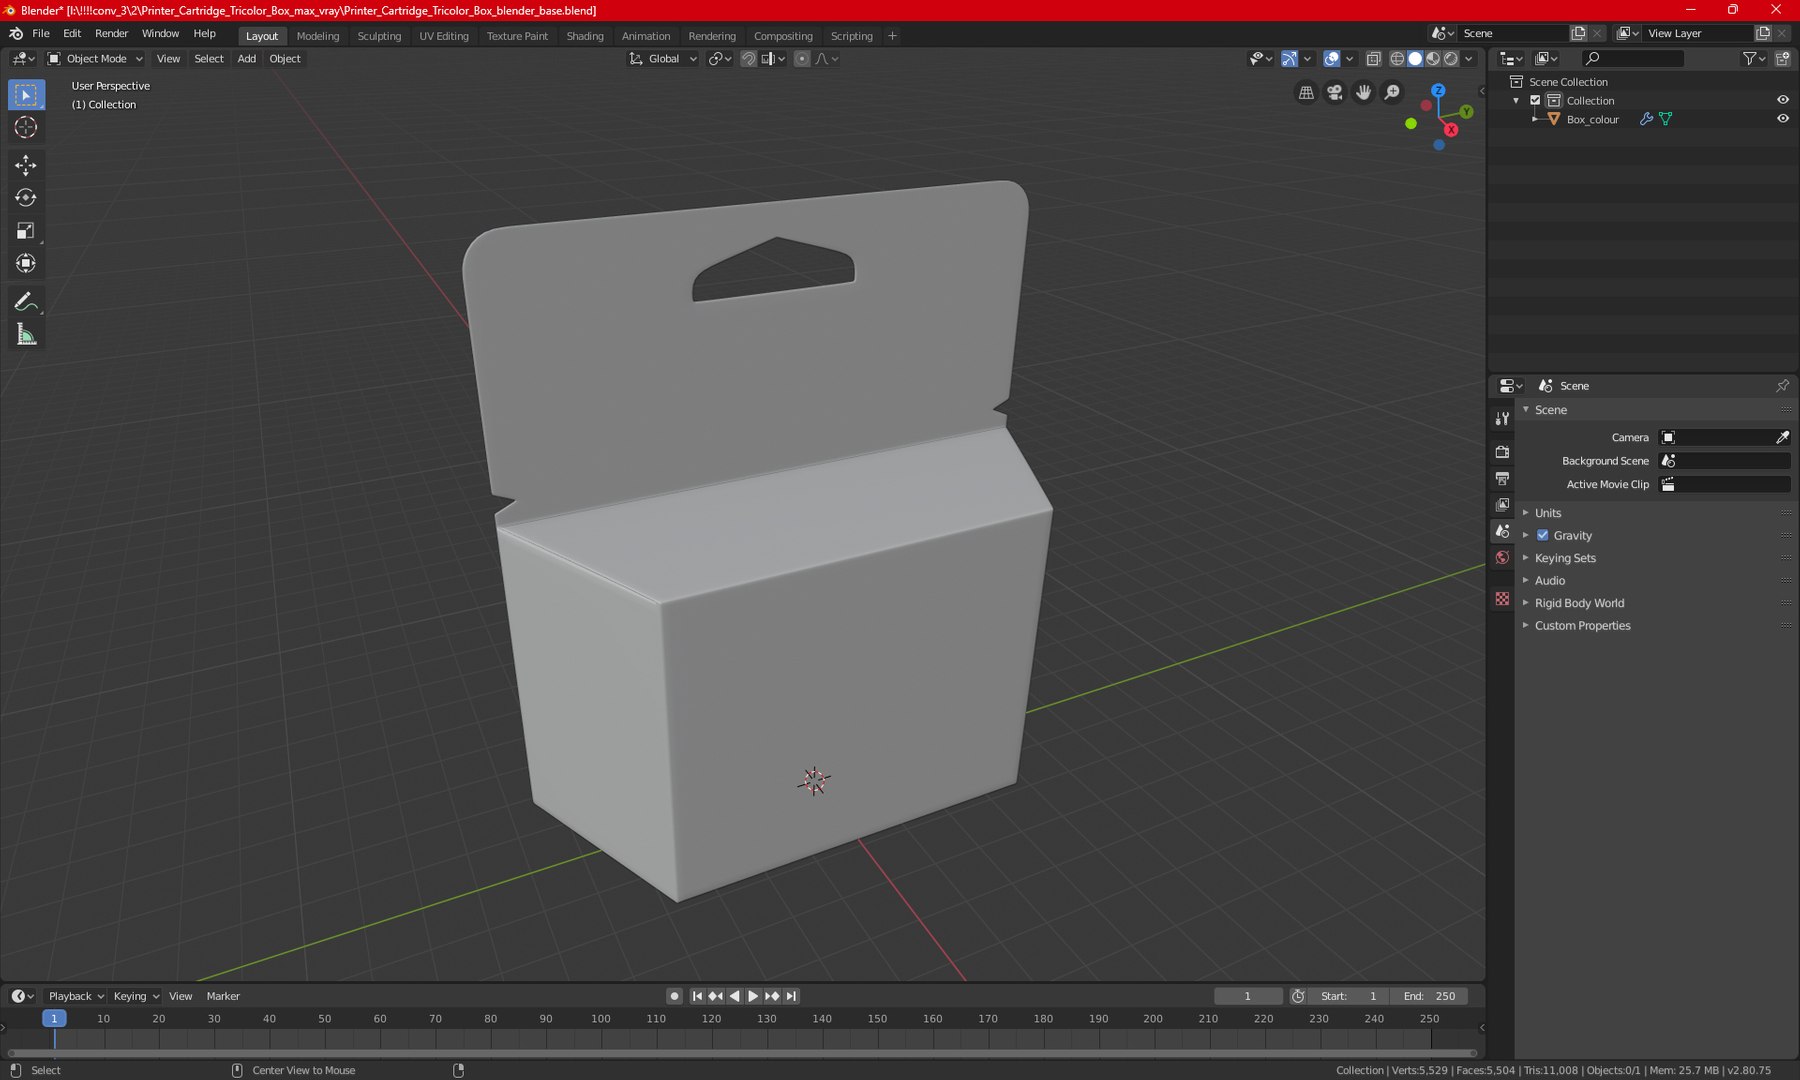Hide the Collection in outliner
This screenshot has width=1800, height=1080.
click(1783, 100)
